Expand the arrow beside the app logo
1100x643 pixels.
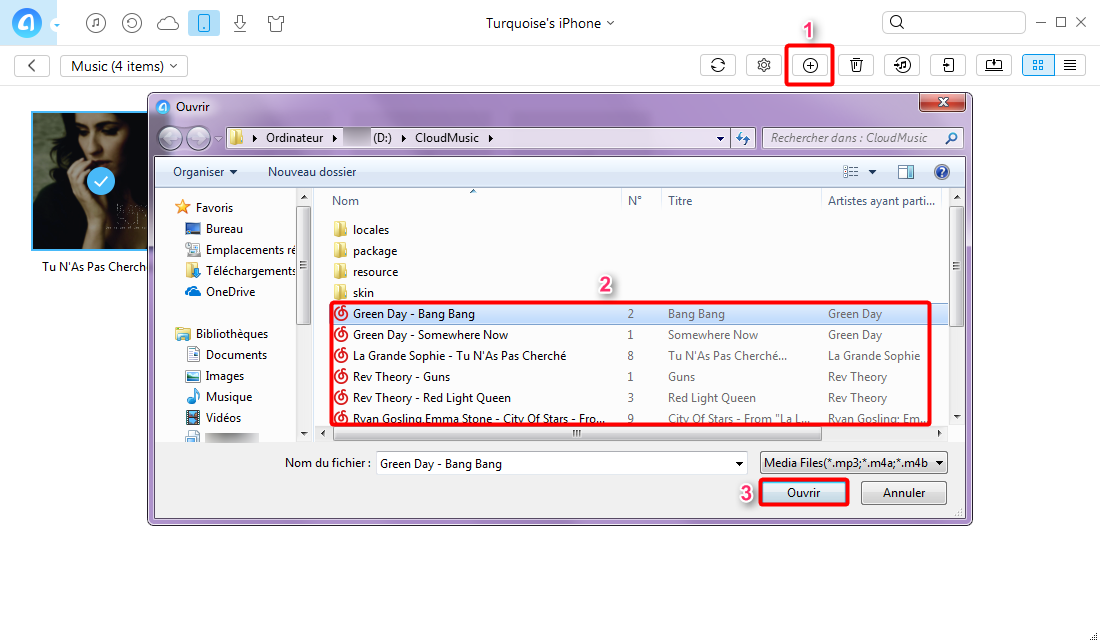56,26
